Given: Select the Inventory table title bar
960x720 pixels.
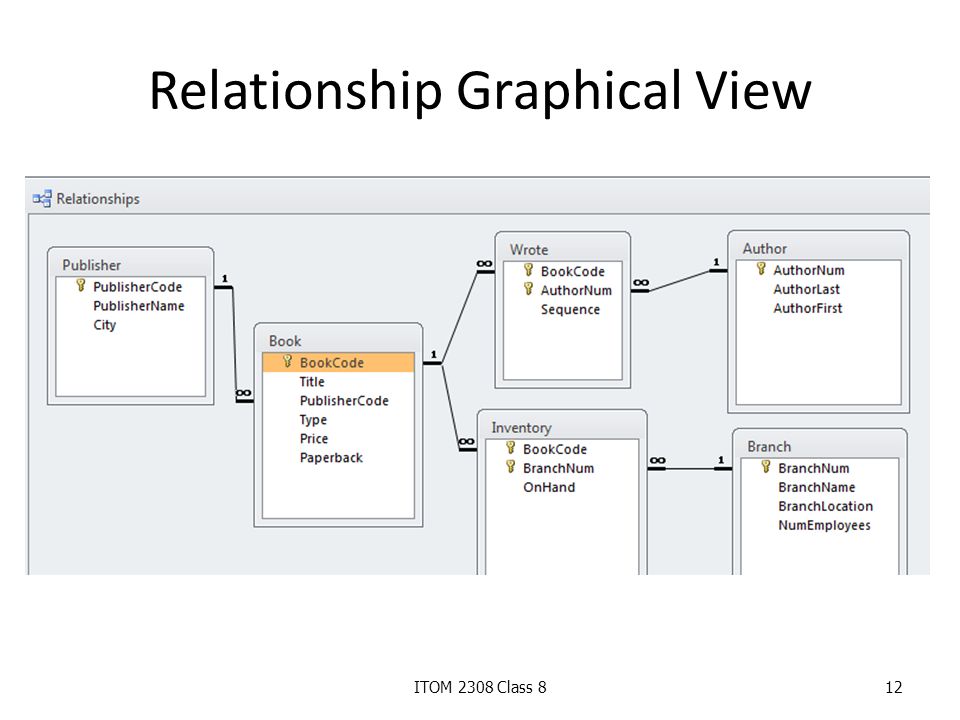Looking at the screenshot, I should click(561, 427).
